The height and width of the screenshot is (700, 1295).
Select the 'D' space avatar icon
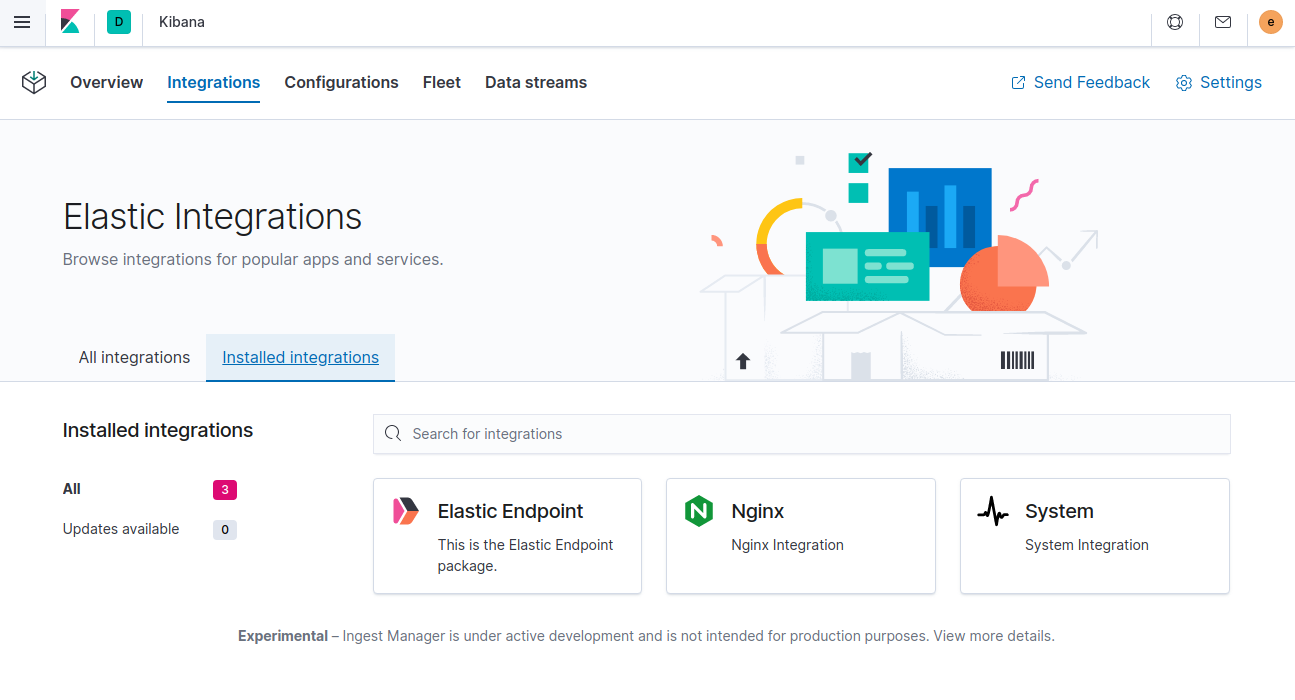[119, 22]
